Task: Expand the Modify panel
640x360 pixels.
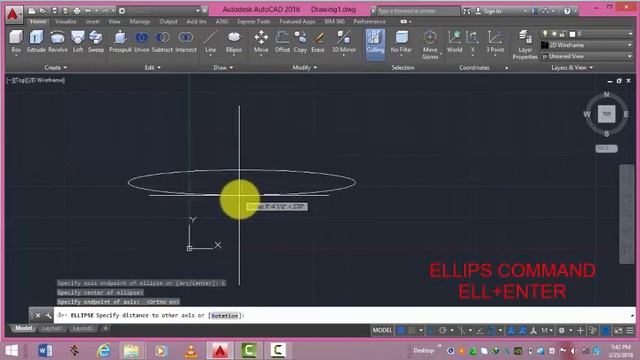Action: (x=304, y=67)
